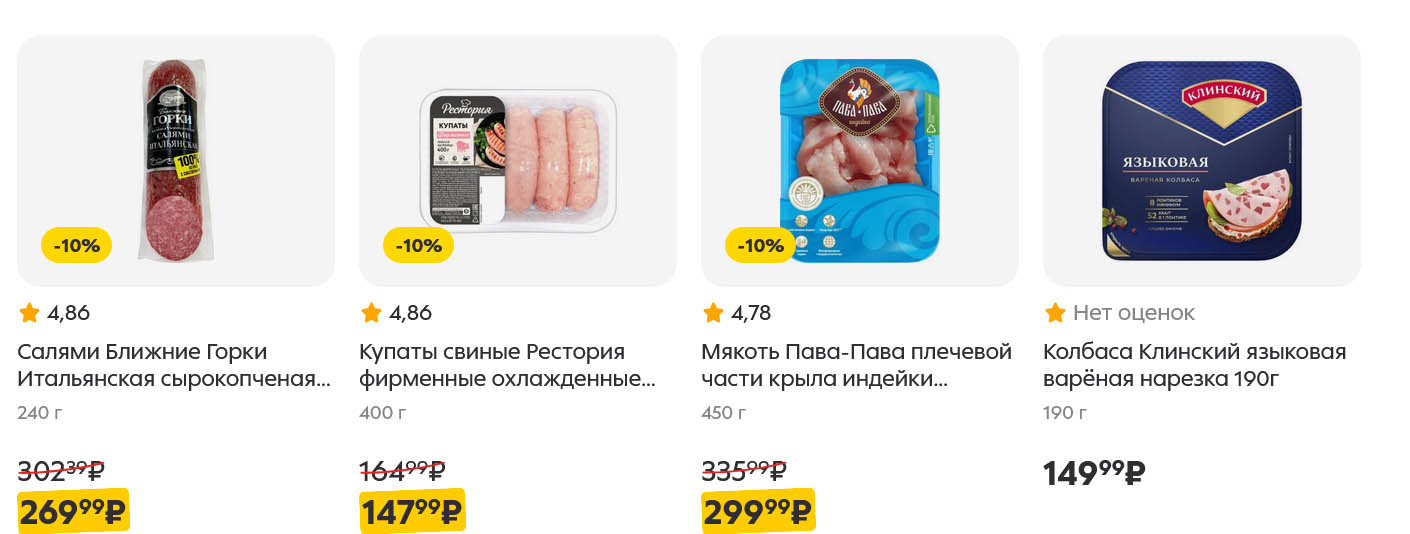Open the Салями Ближние Горки product photo
This screenshot has height=534, width=1410.
point(176,160)
